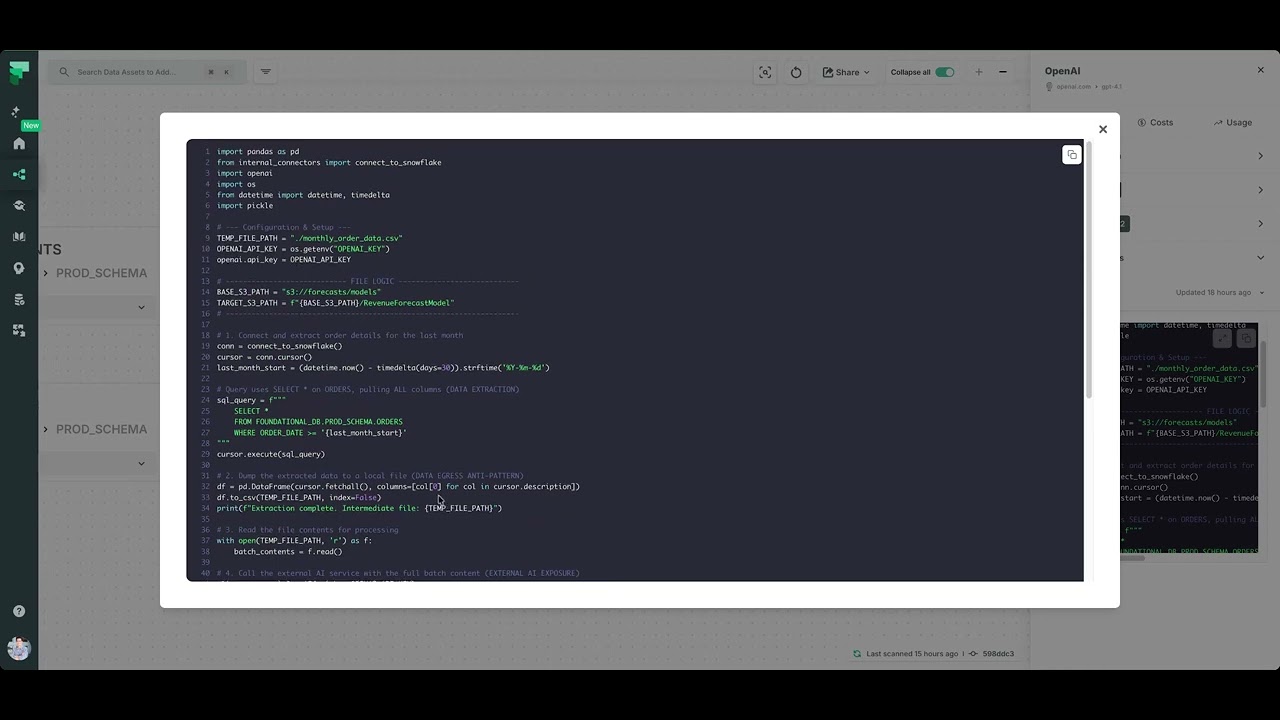Click the TARGET_S3_PATH code line
The width and height of the screenshot is (1280, 720).
[336, 303]
